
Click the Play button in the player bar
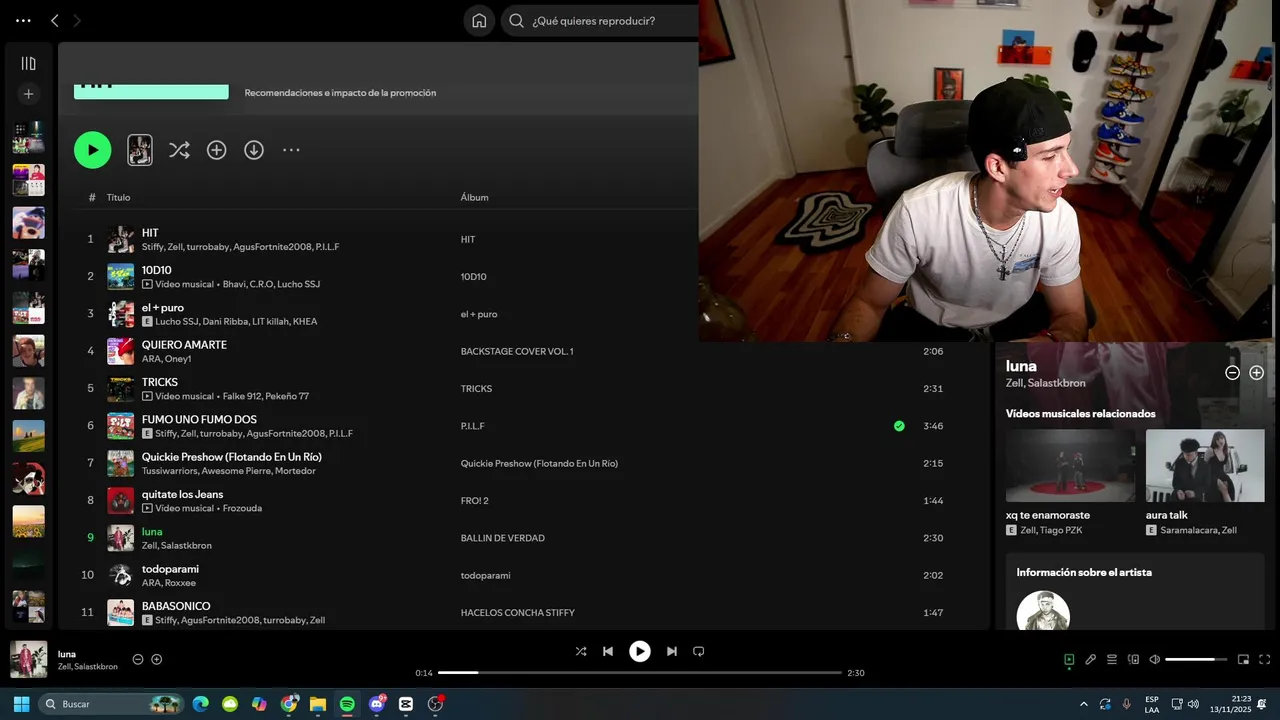point(640,651)
